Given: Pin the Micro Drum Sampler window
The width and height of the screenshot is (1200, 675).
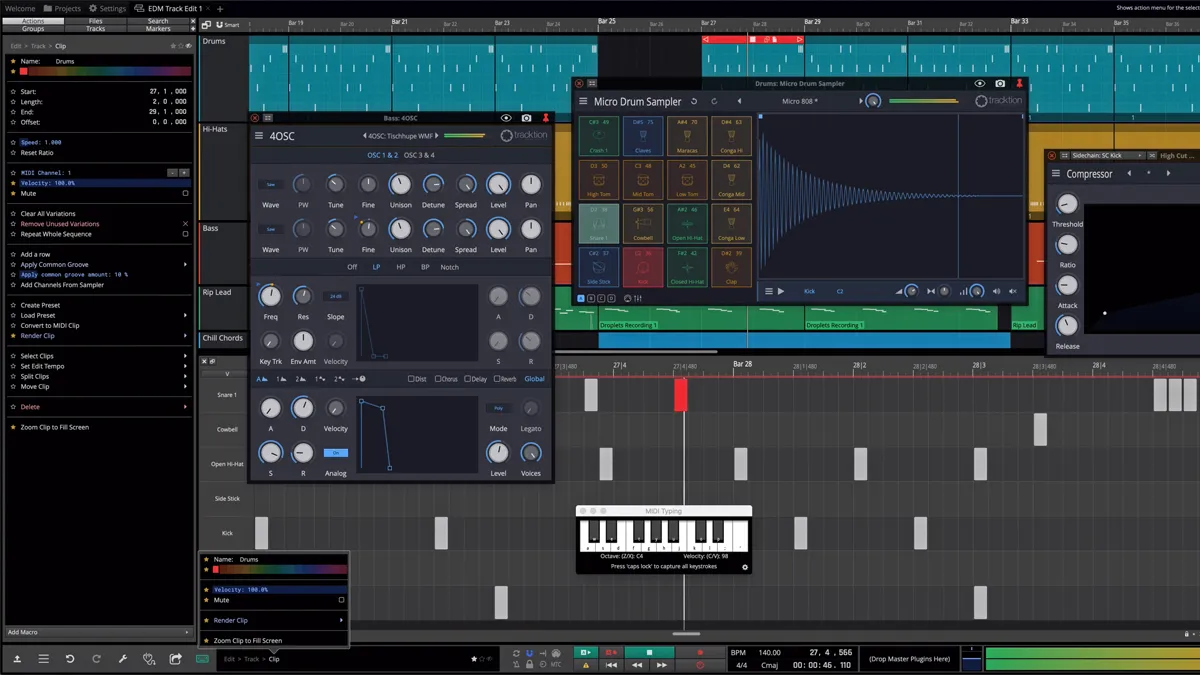Looking at the screenshot, I should pos(1019,84).
